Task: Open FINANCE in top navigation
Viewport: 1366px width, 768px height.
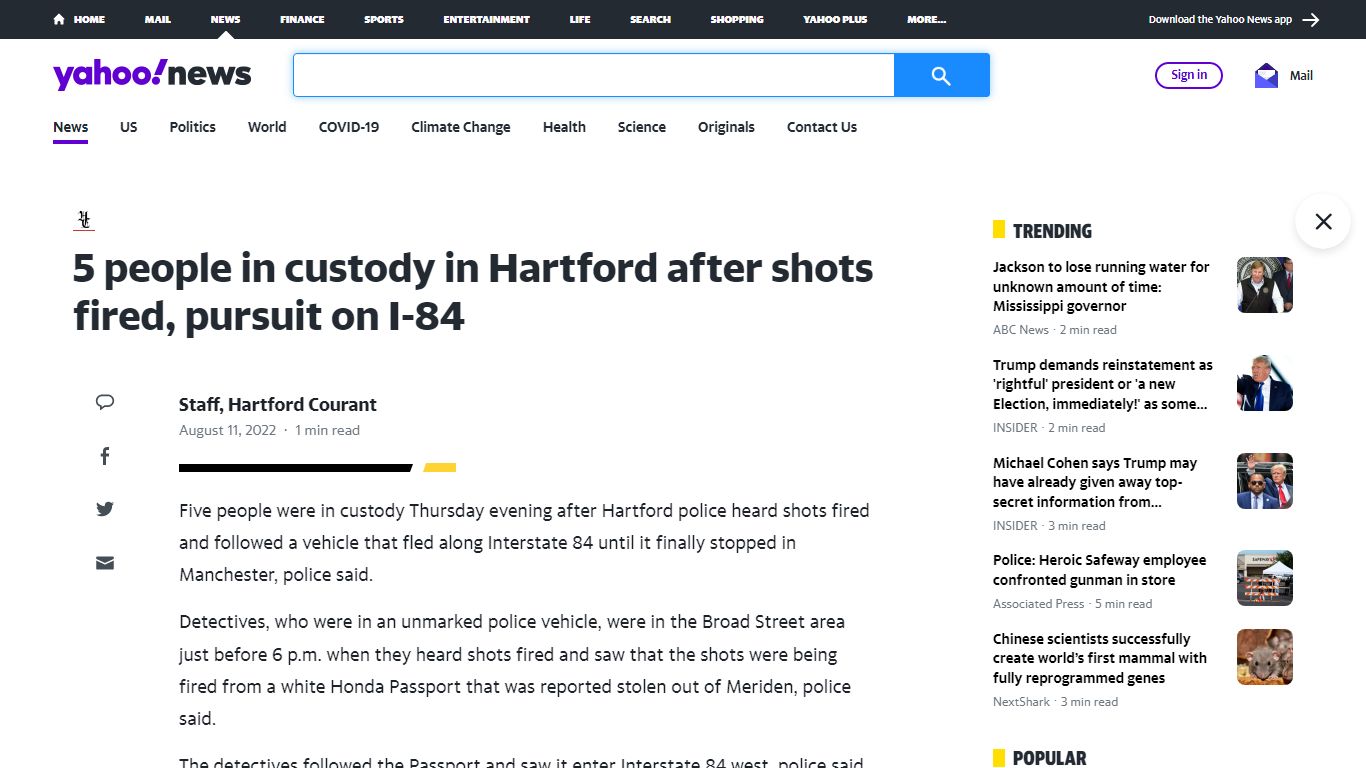Action: (302, 19)
